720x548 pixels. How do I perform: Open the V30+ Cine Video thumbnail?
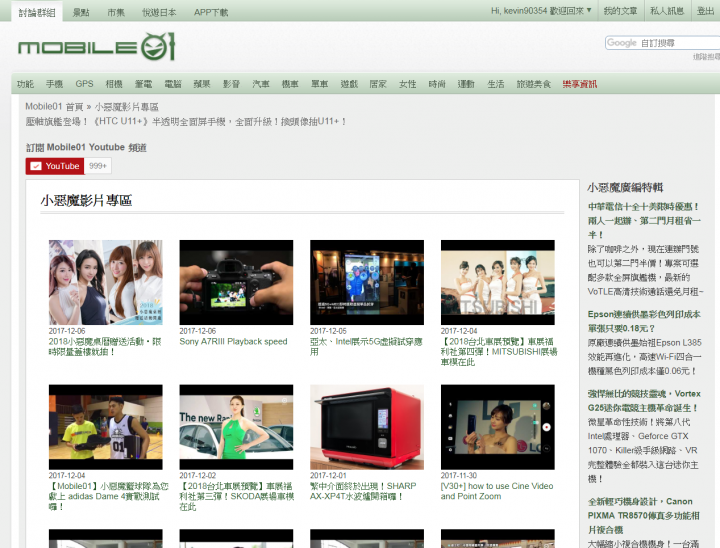pos(498,427)
